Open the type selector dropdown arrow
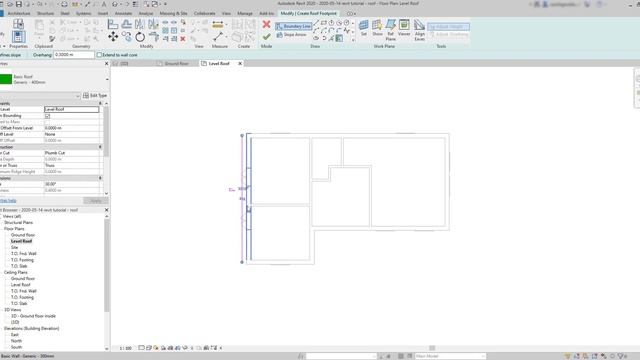Screen dimensions: 640x360 point(107,79)
